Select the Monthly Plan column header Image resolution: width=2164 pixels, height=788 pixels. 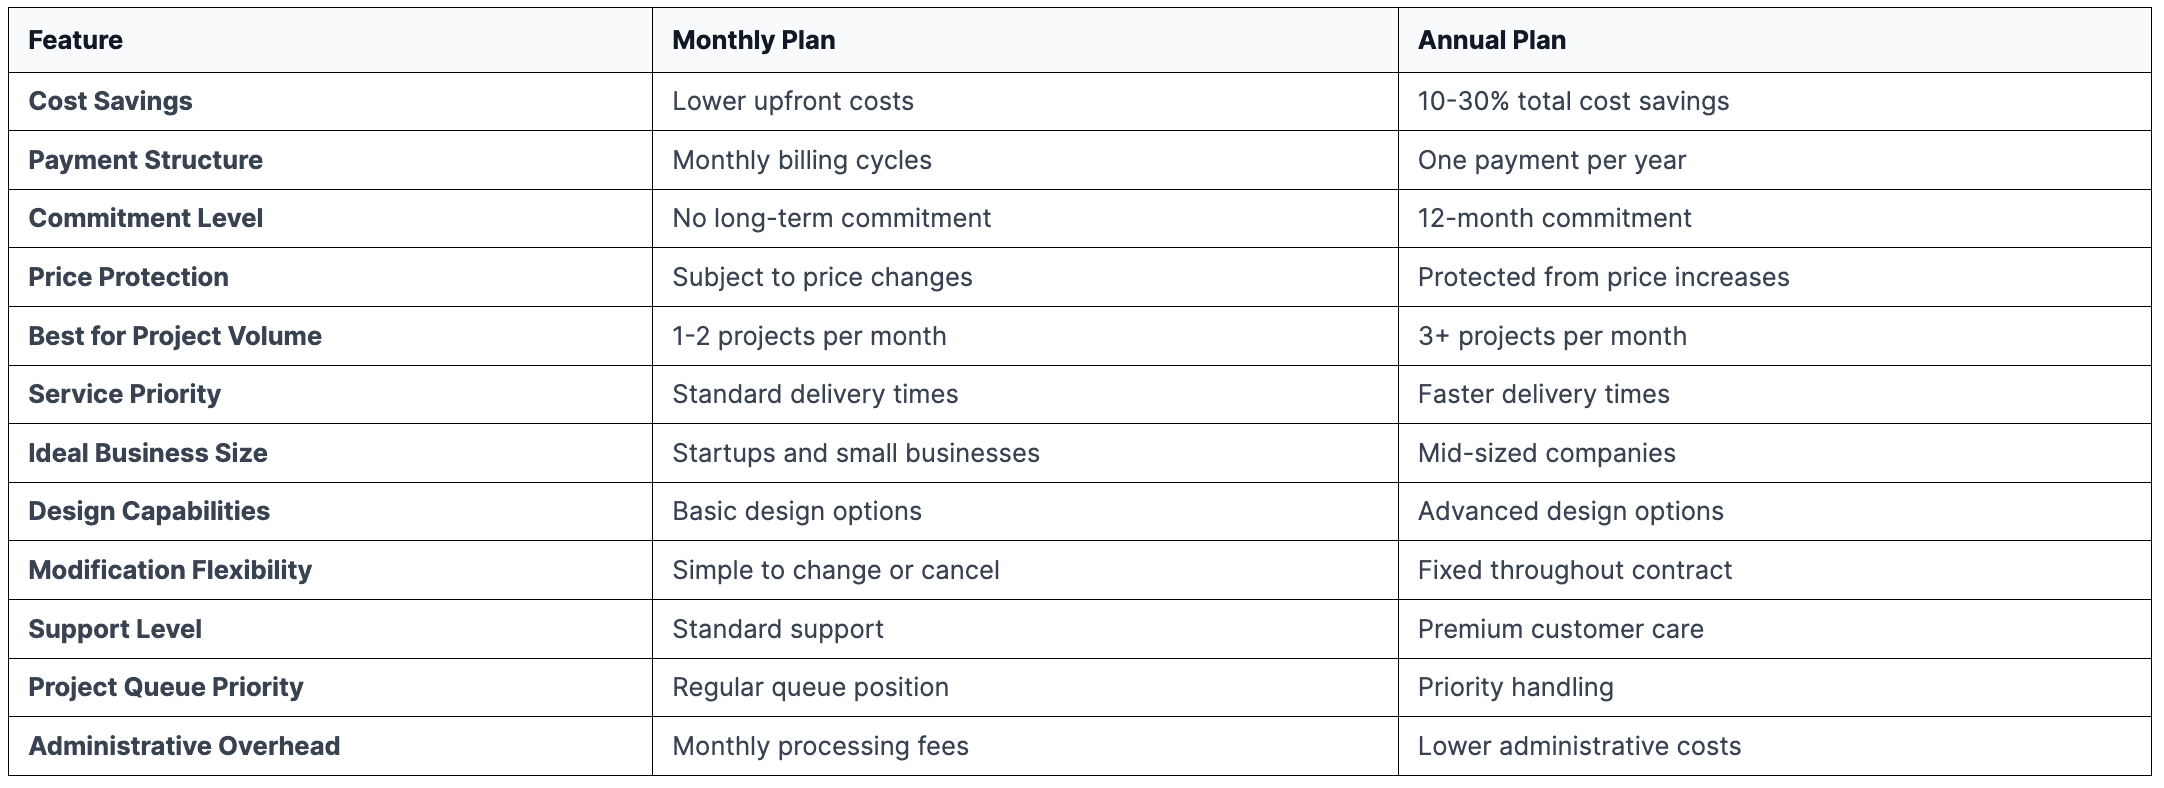click(754, 40)
